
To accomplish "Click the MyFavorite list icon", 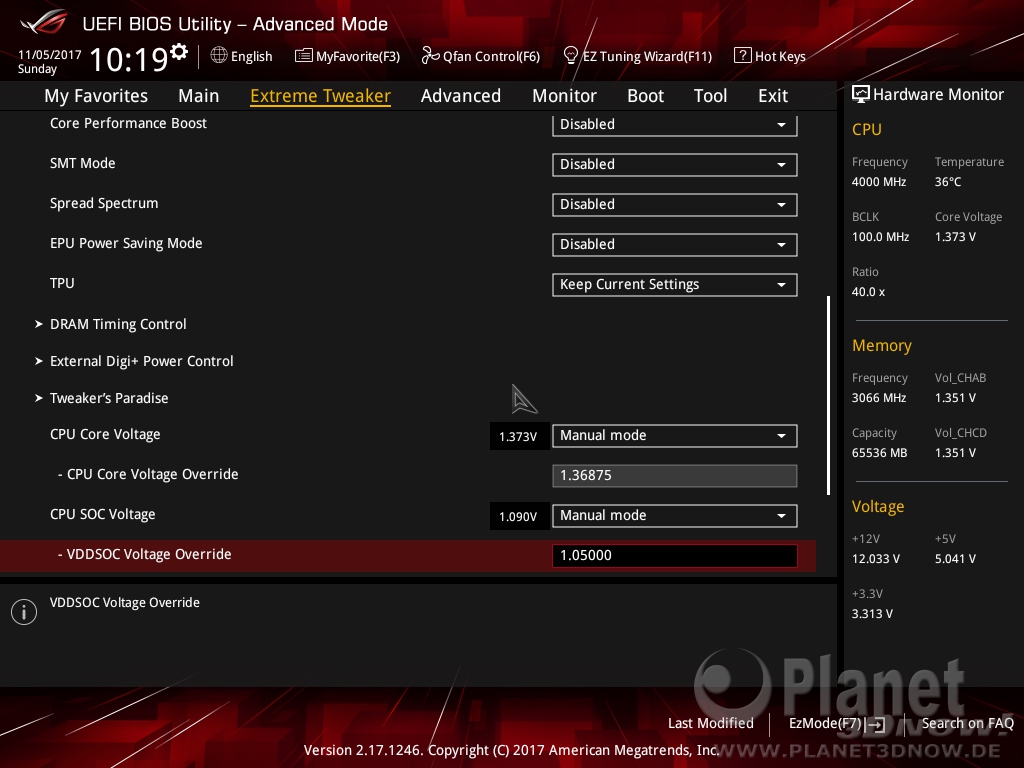I will click(x=304, y=56).
